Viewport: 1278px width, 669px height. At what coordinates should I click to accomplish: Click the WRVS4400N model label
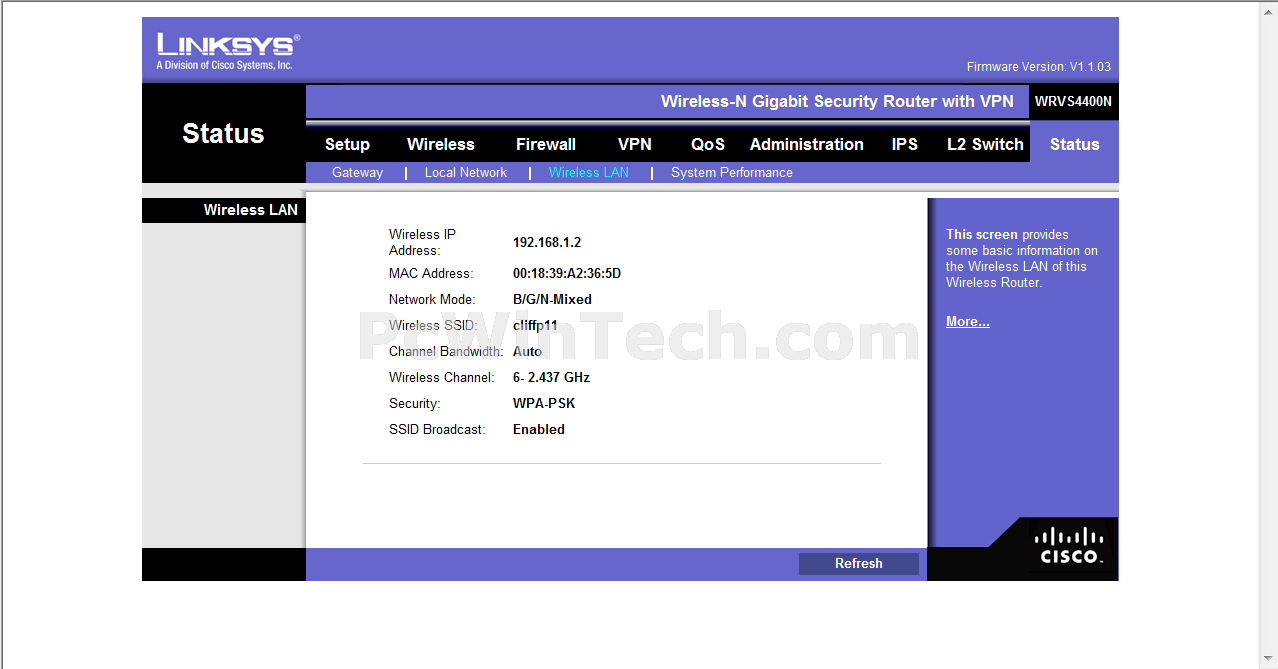(1073, 101)
